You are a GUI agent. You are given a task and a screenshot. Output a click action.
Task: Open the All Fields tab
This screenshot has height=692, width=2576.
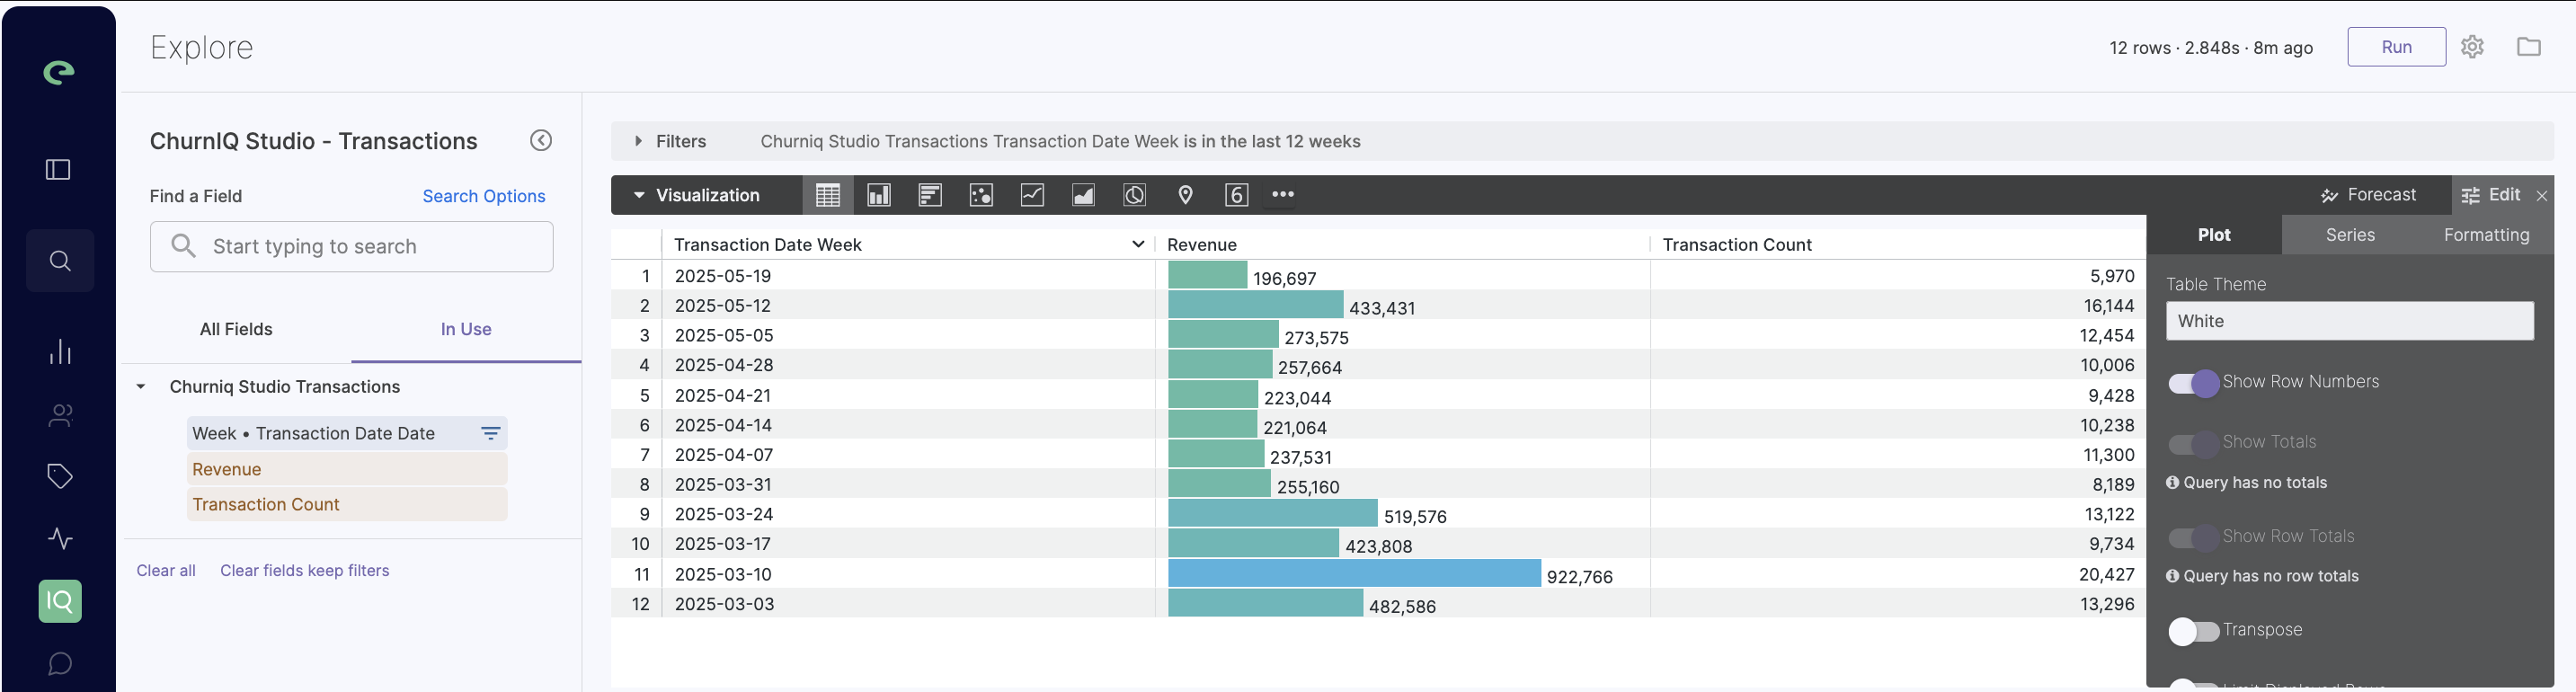(236, 329)
